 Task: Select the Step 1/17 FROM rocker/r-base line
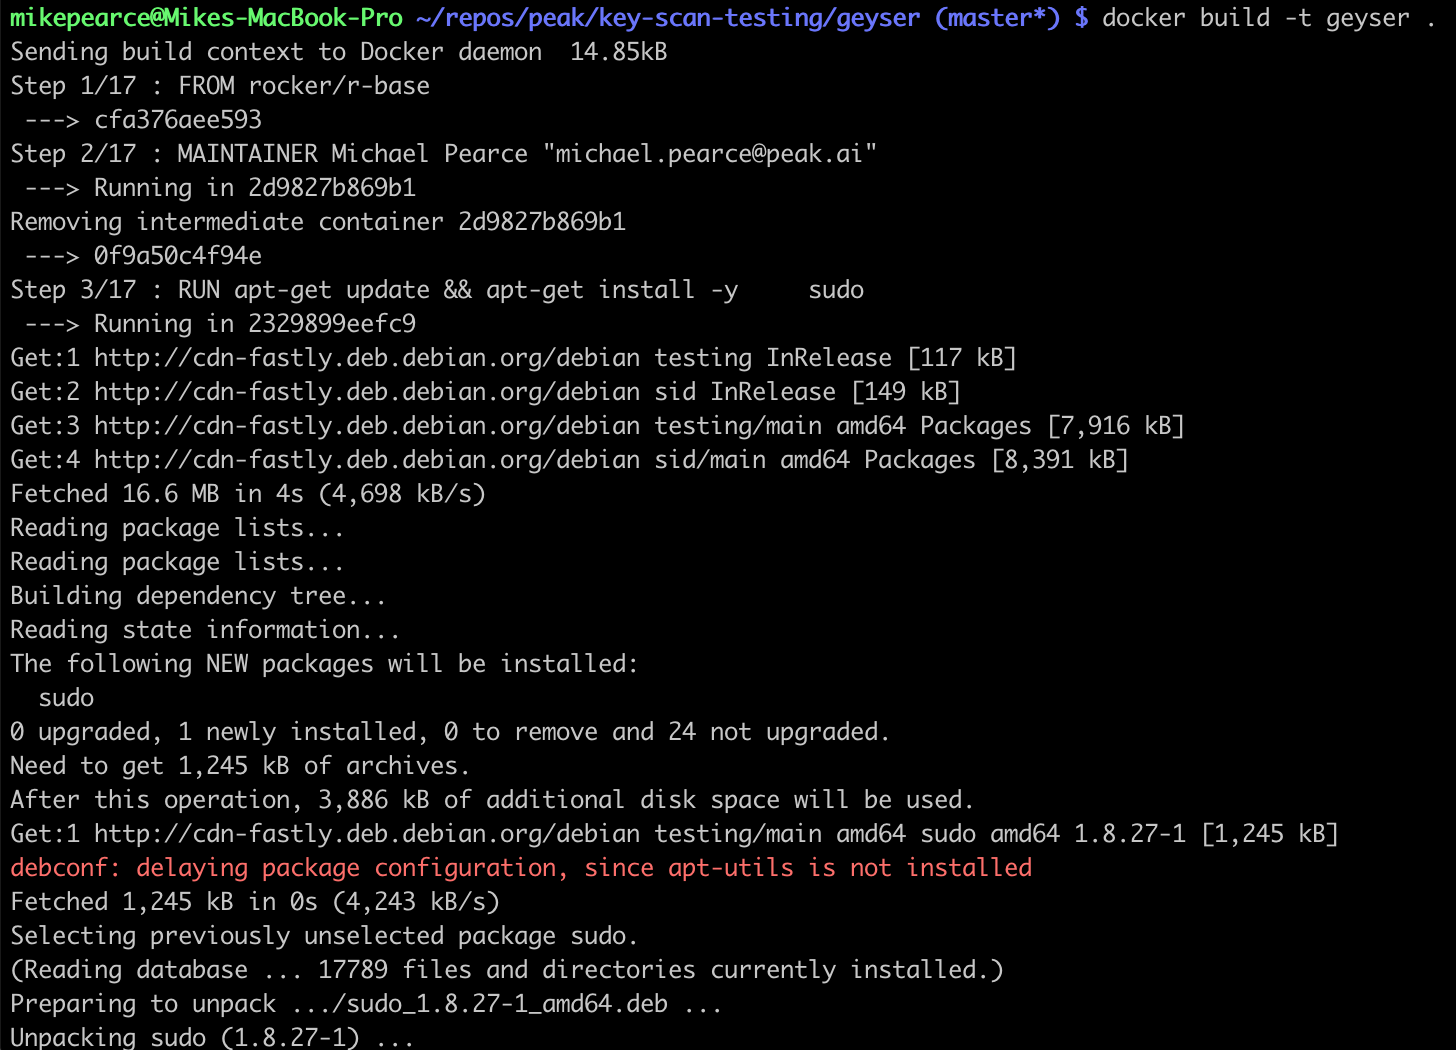220,86
